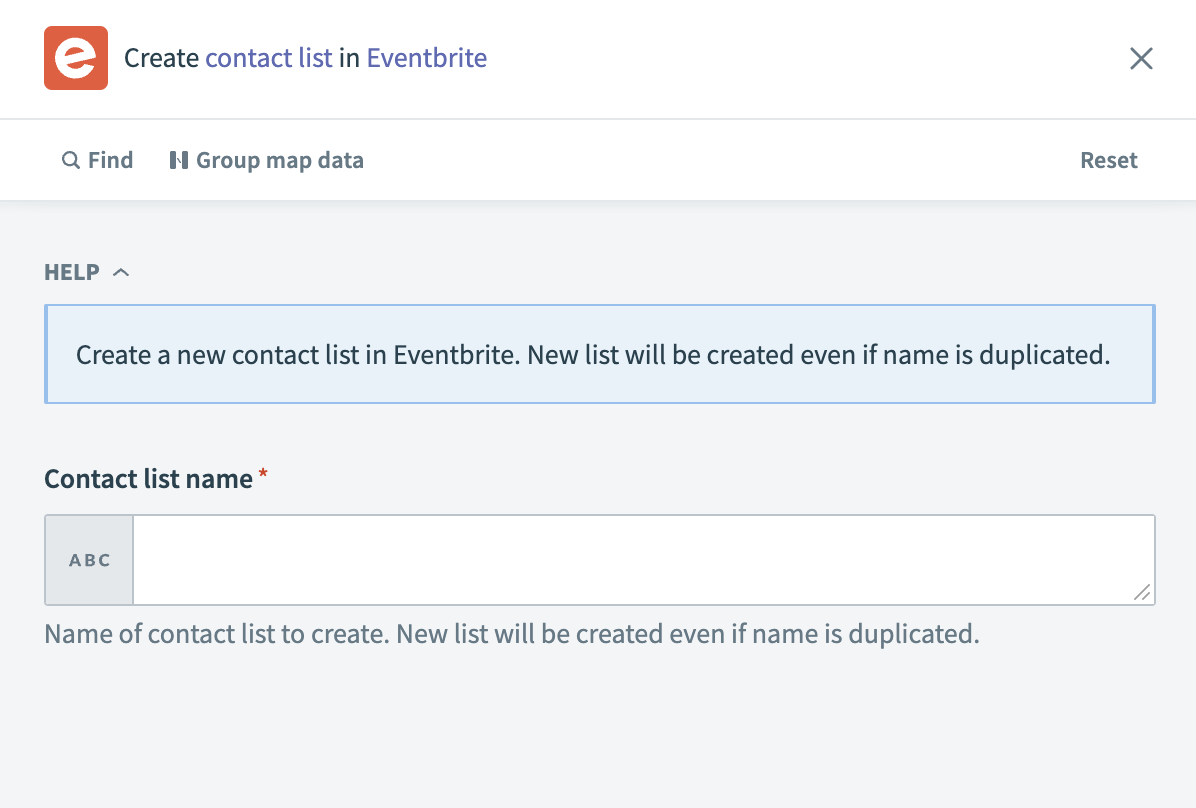
Task: Click the Eventbrite logo icon
Action: click(76, 58)
